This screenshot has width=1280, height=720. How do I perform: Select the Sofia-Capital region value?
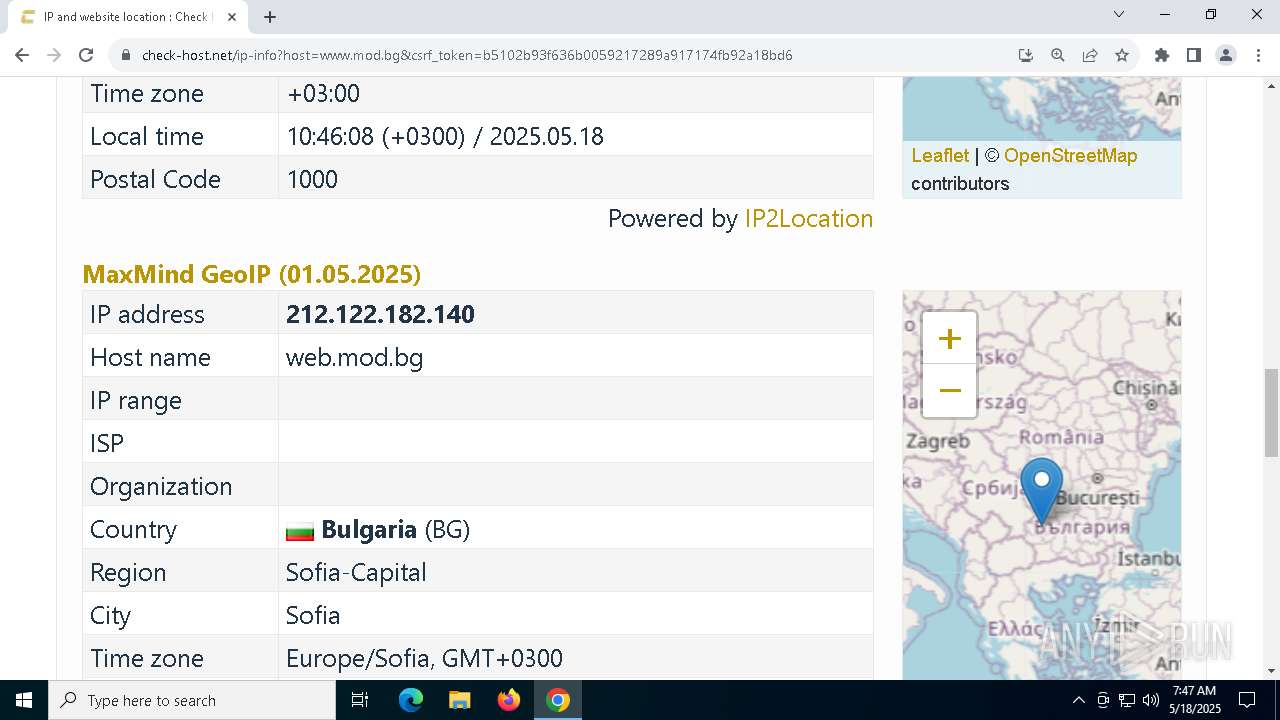[x=356, y=572]
